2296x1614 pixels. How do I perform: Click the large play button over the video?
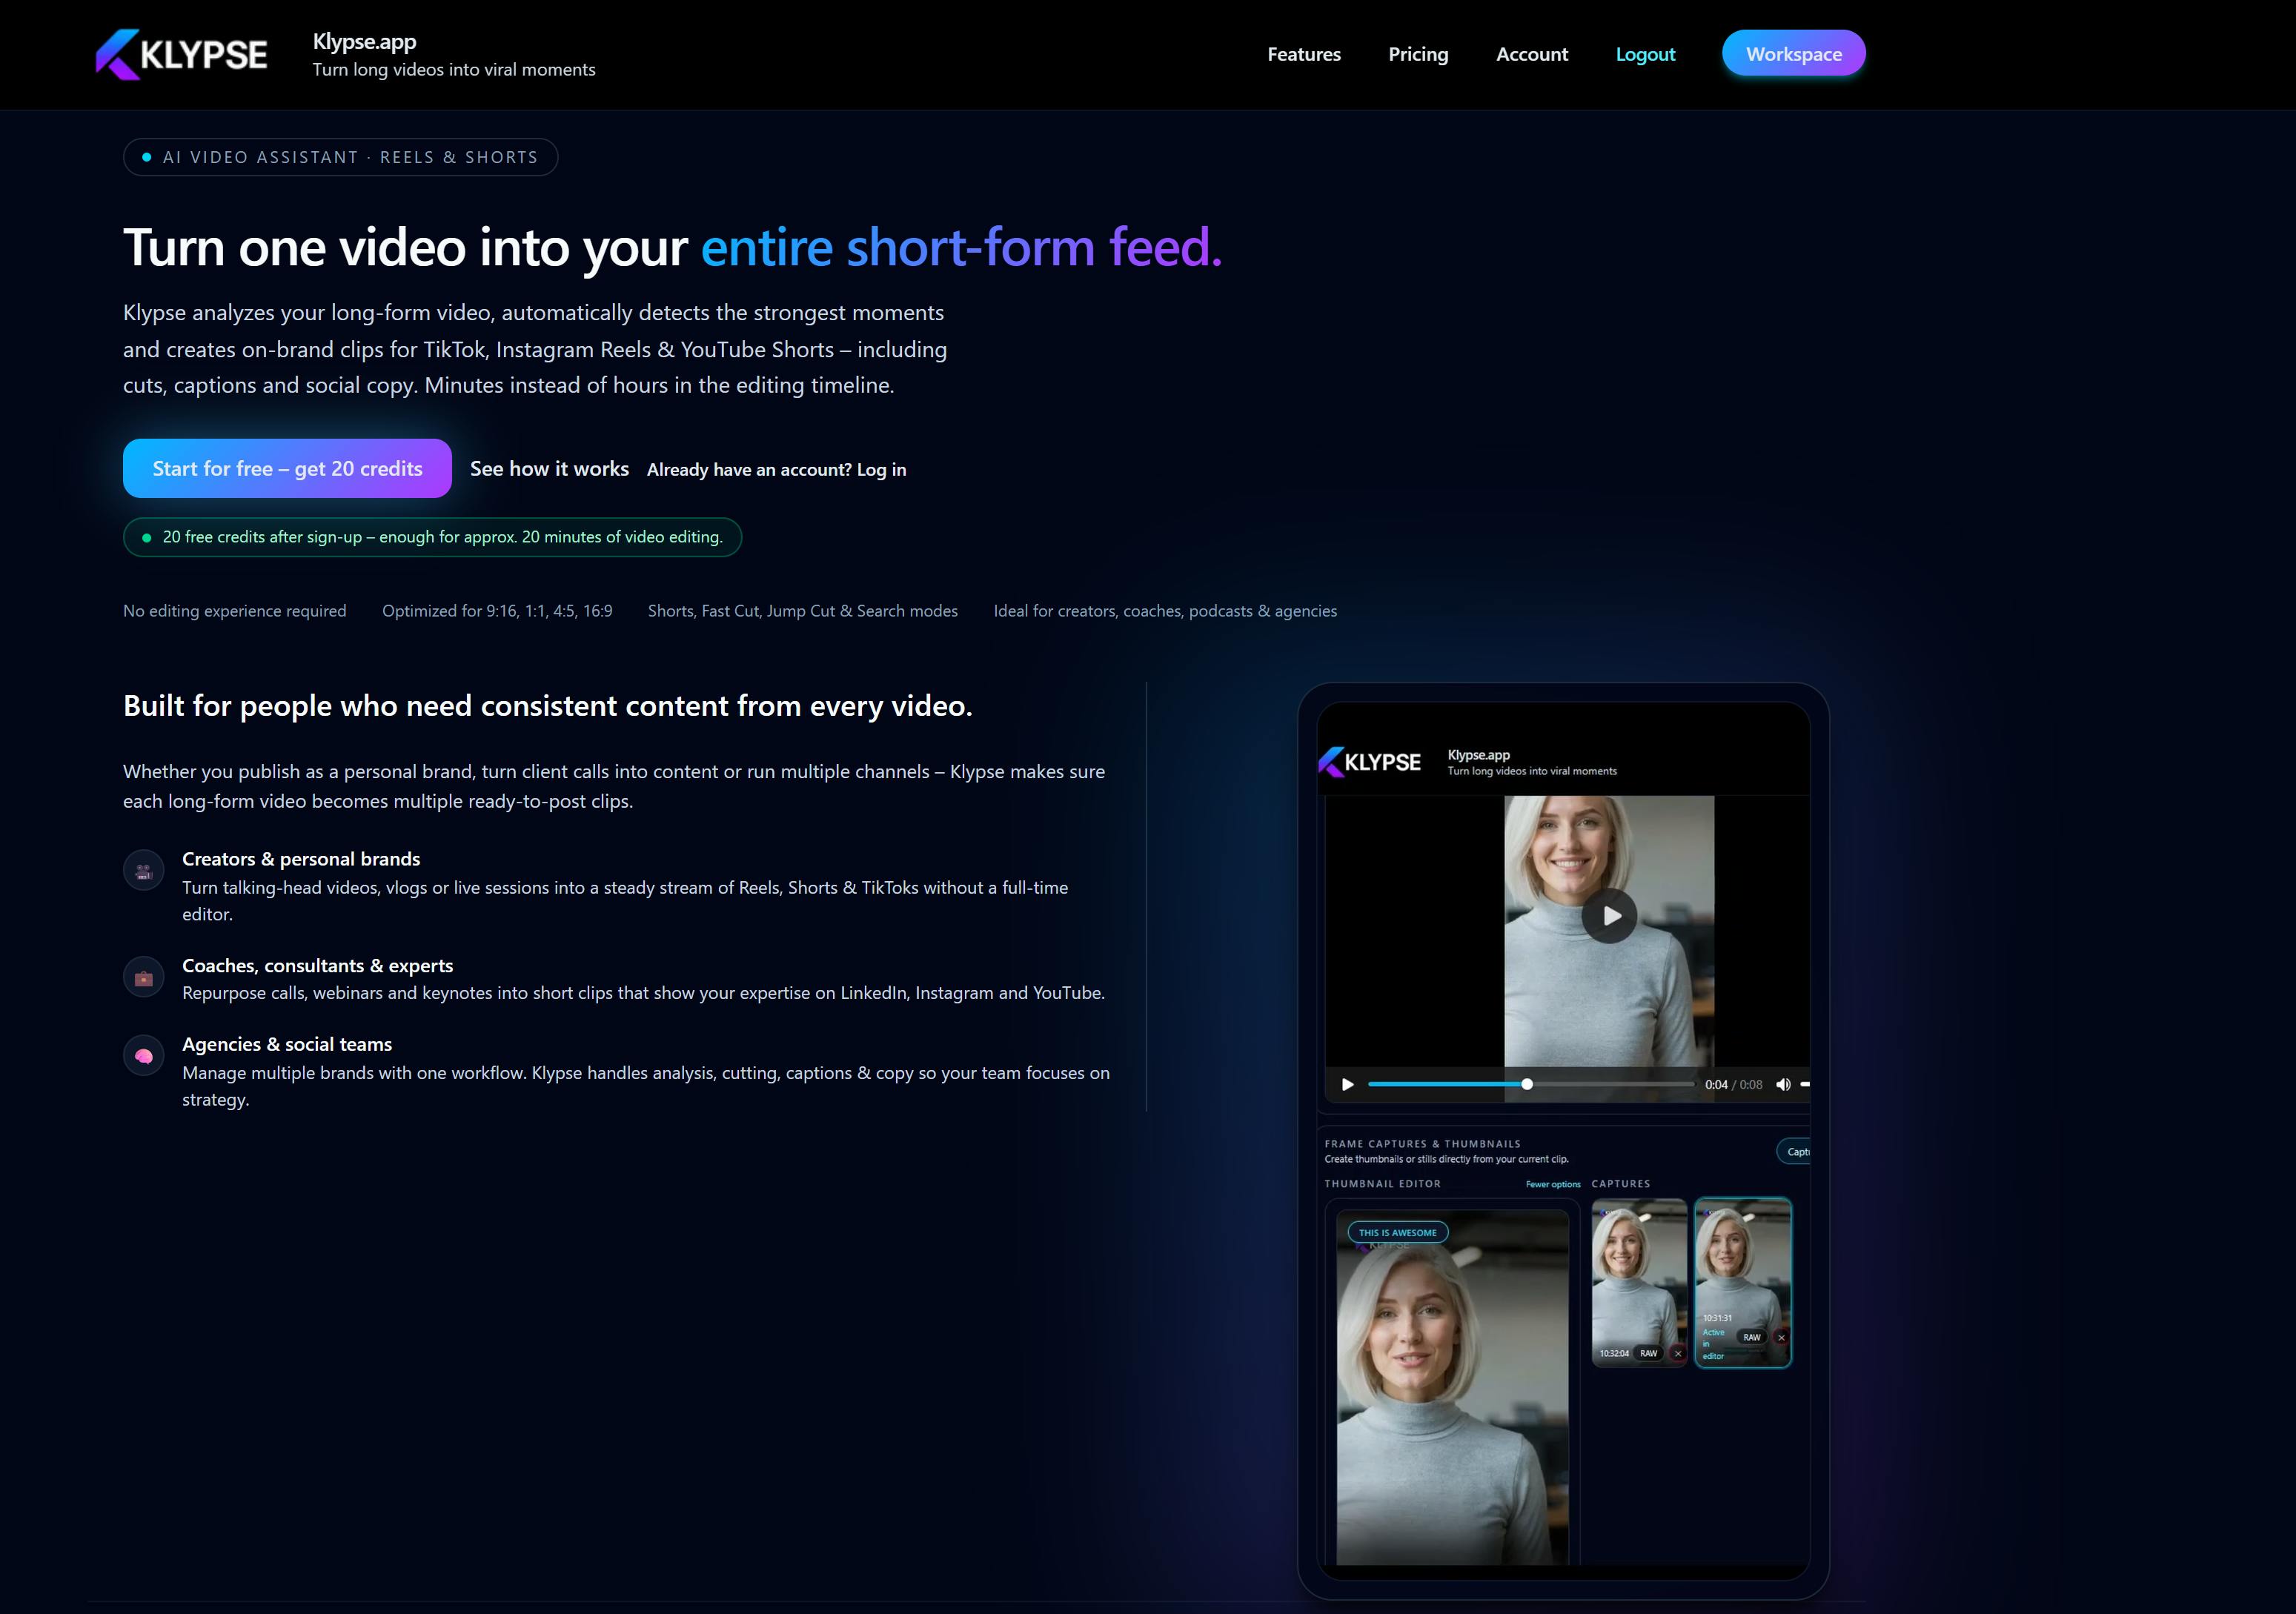tap(1609, 915)
